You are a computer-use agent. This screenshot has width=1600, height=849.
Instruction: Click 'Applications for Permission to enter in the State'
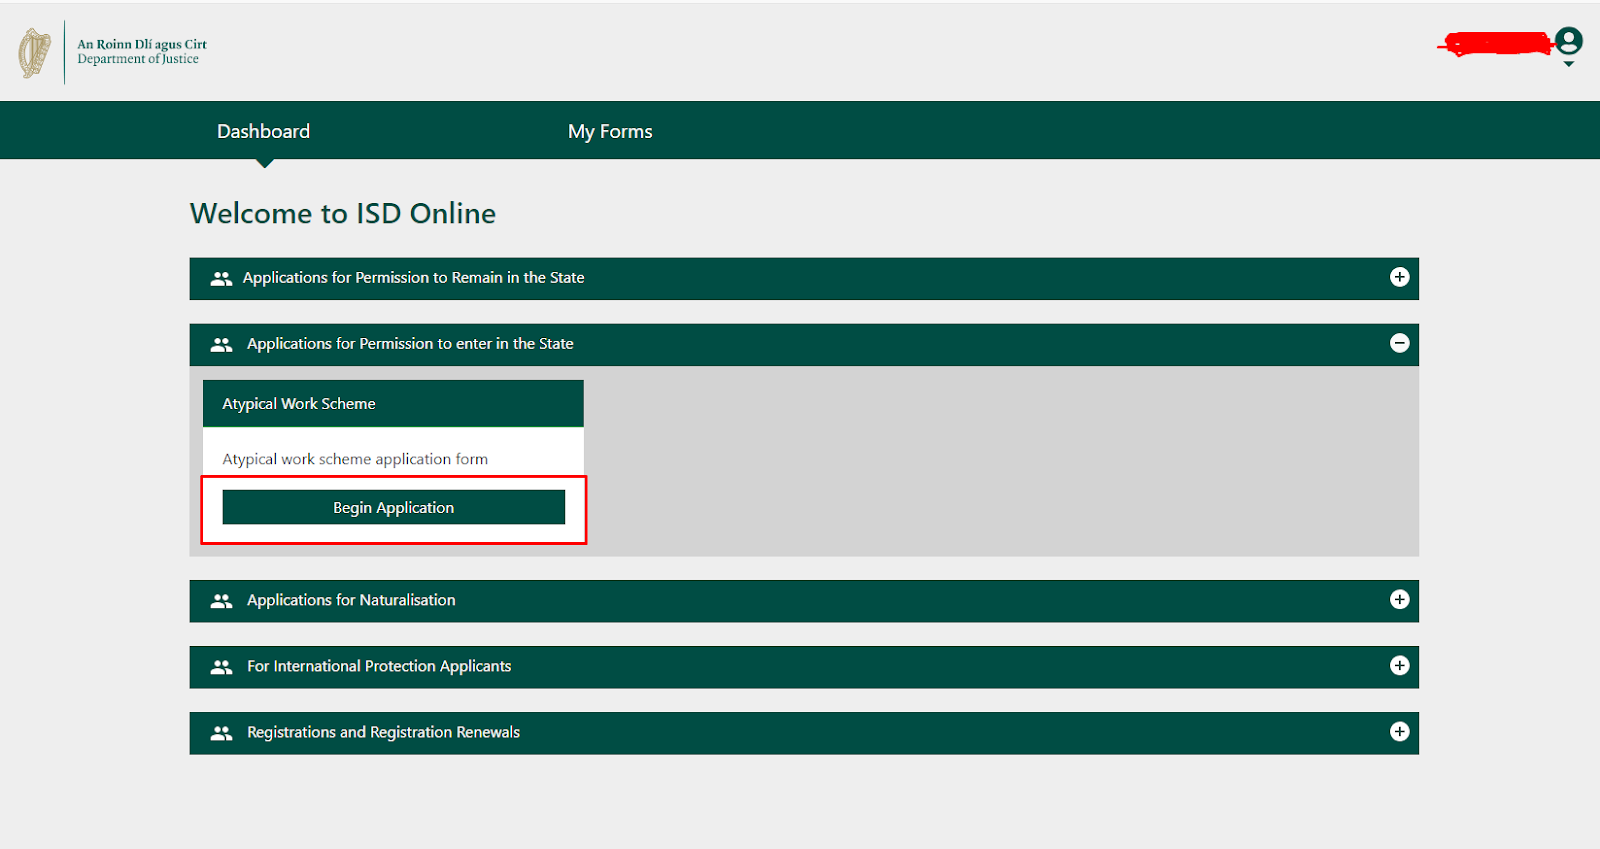click(410, 344)
